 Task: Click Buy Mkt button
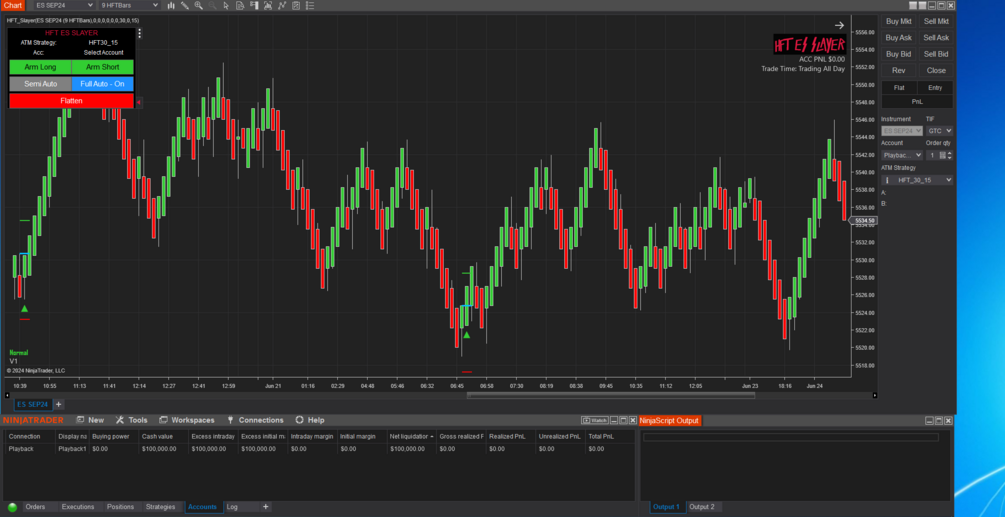[x=899, y=21]
